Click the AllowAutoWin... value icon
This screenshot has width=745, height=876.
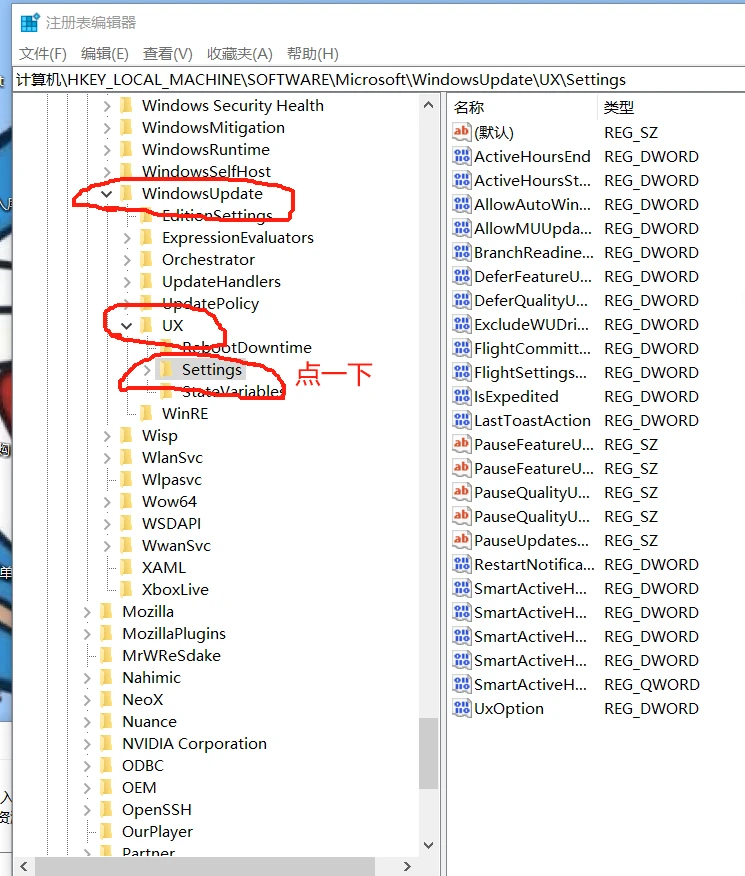pyautogui.click(x=461, y=204)
